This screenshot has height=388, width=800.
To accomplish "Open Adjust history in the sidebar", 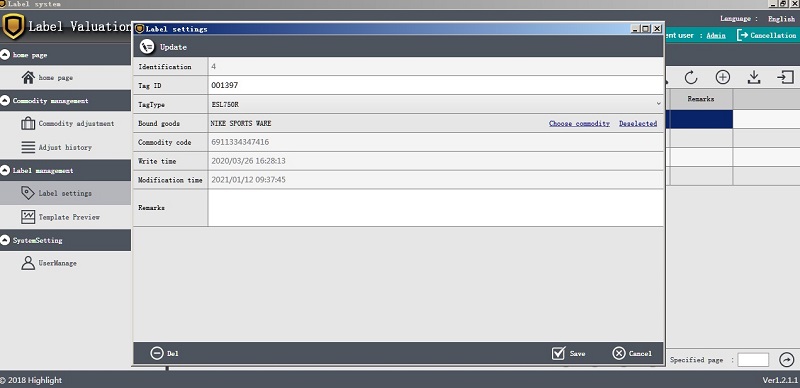I will point(65,147).
